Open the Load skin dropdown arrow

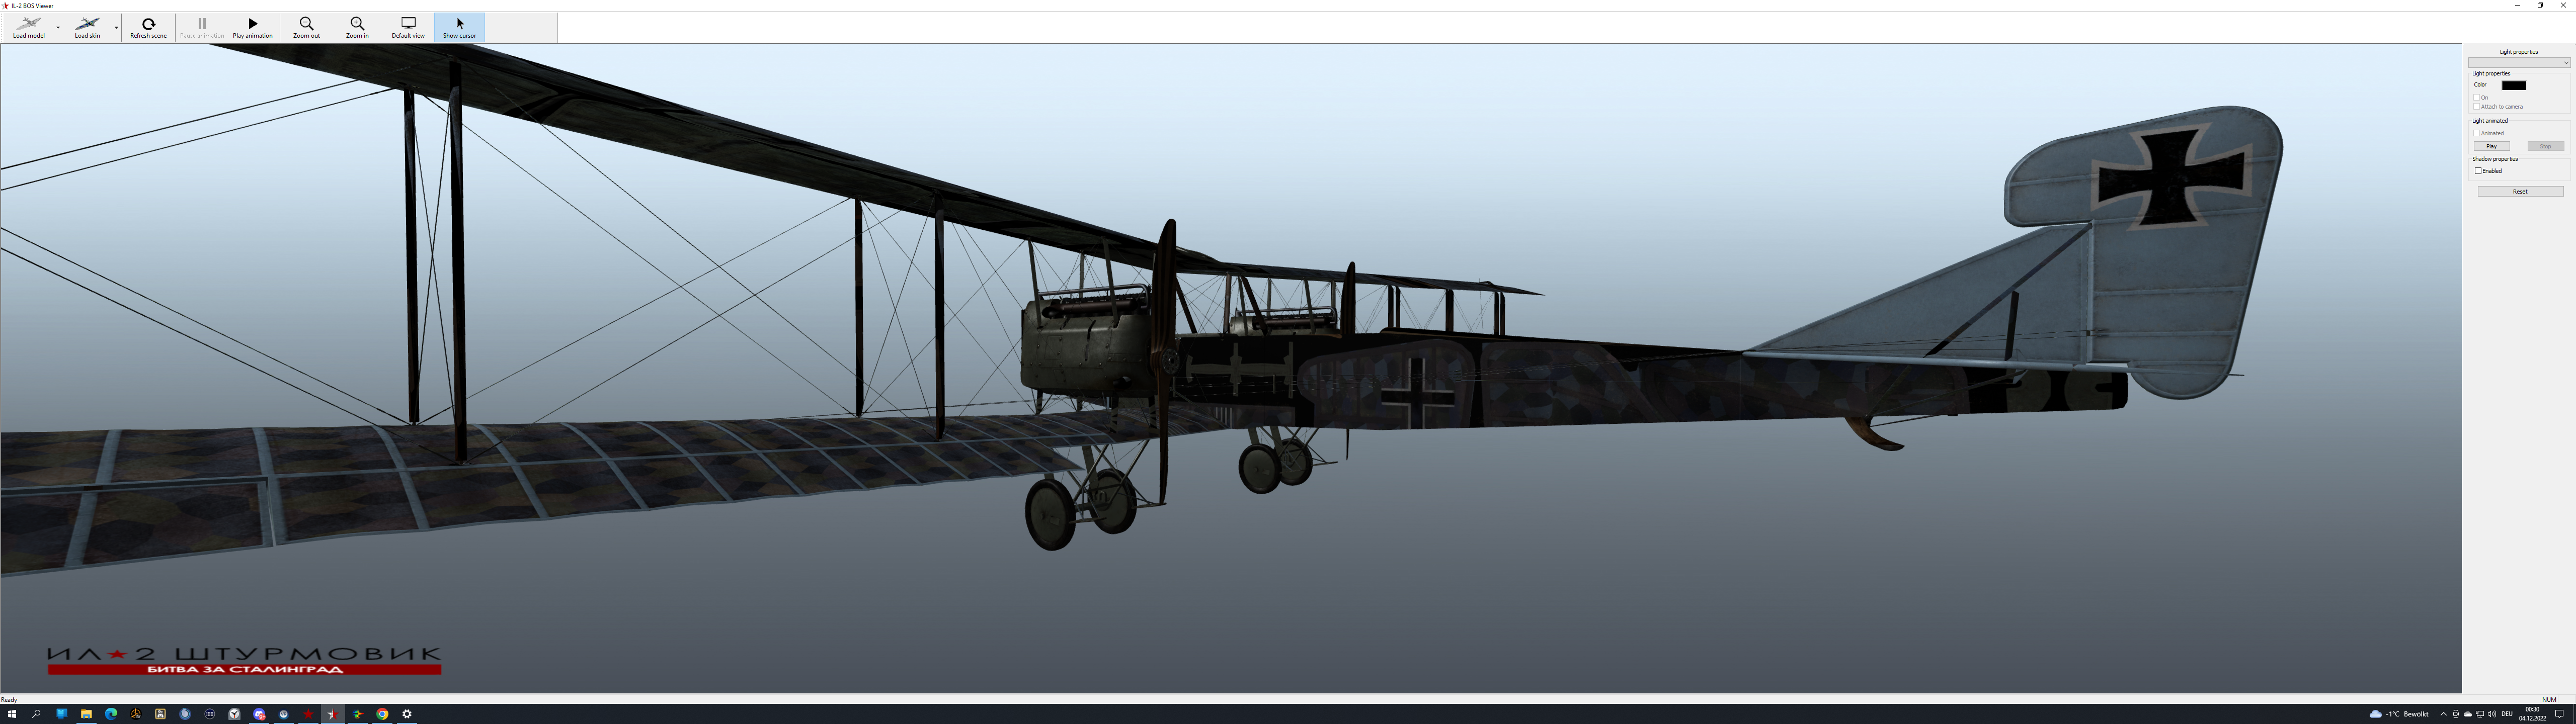117,27
